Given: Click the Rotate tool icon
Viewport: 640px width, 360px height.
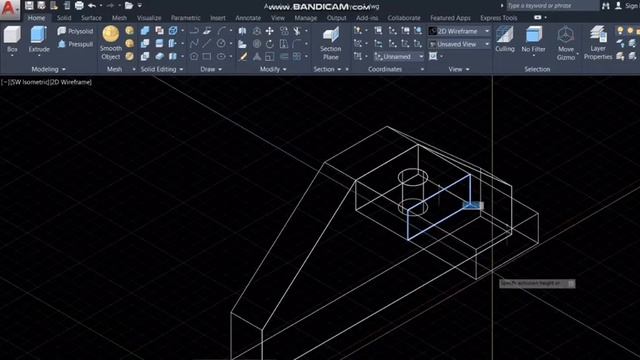Looking at the screenshot, I should (x=270, y=43).
